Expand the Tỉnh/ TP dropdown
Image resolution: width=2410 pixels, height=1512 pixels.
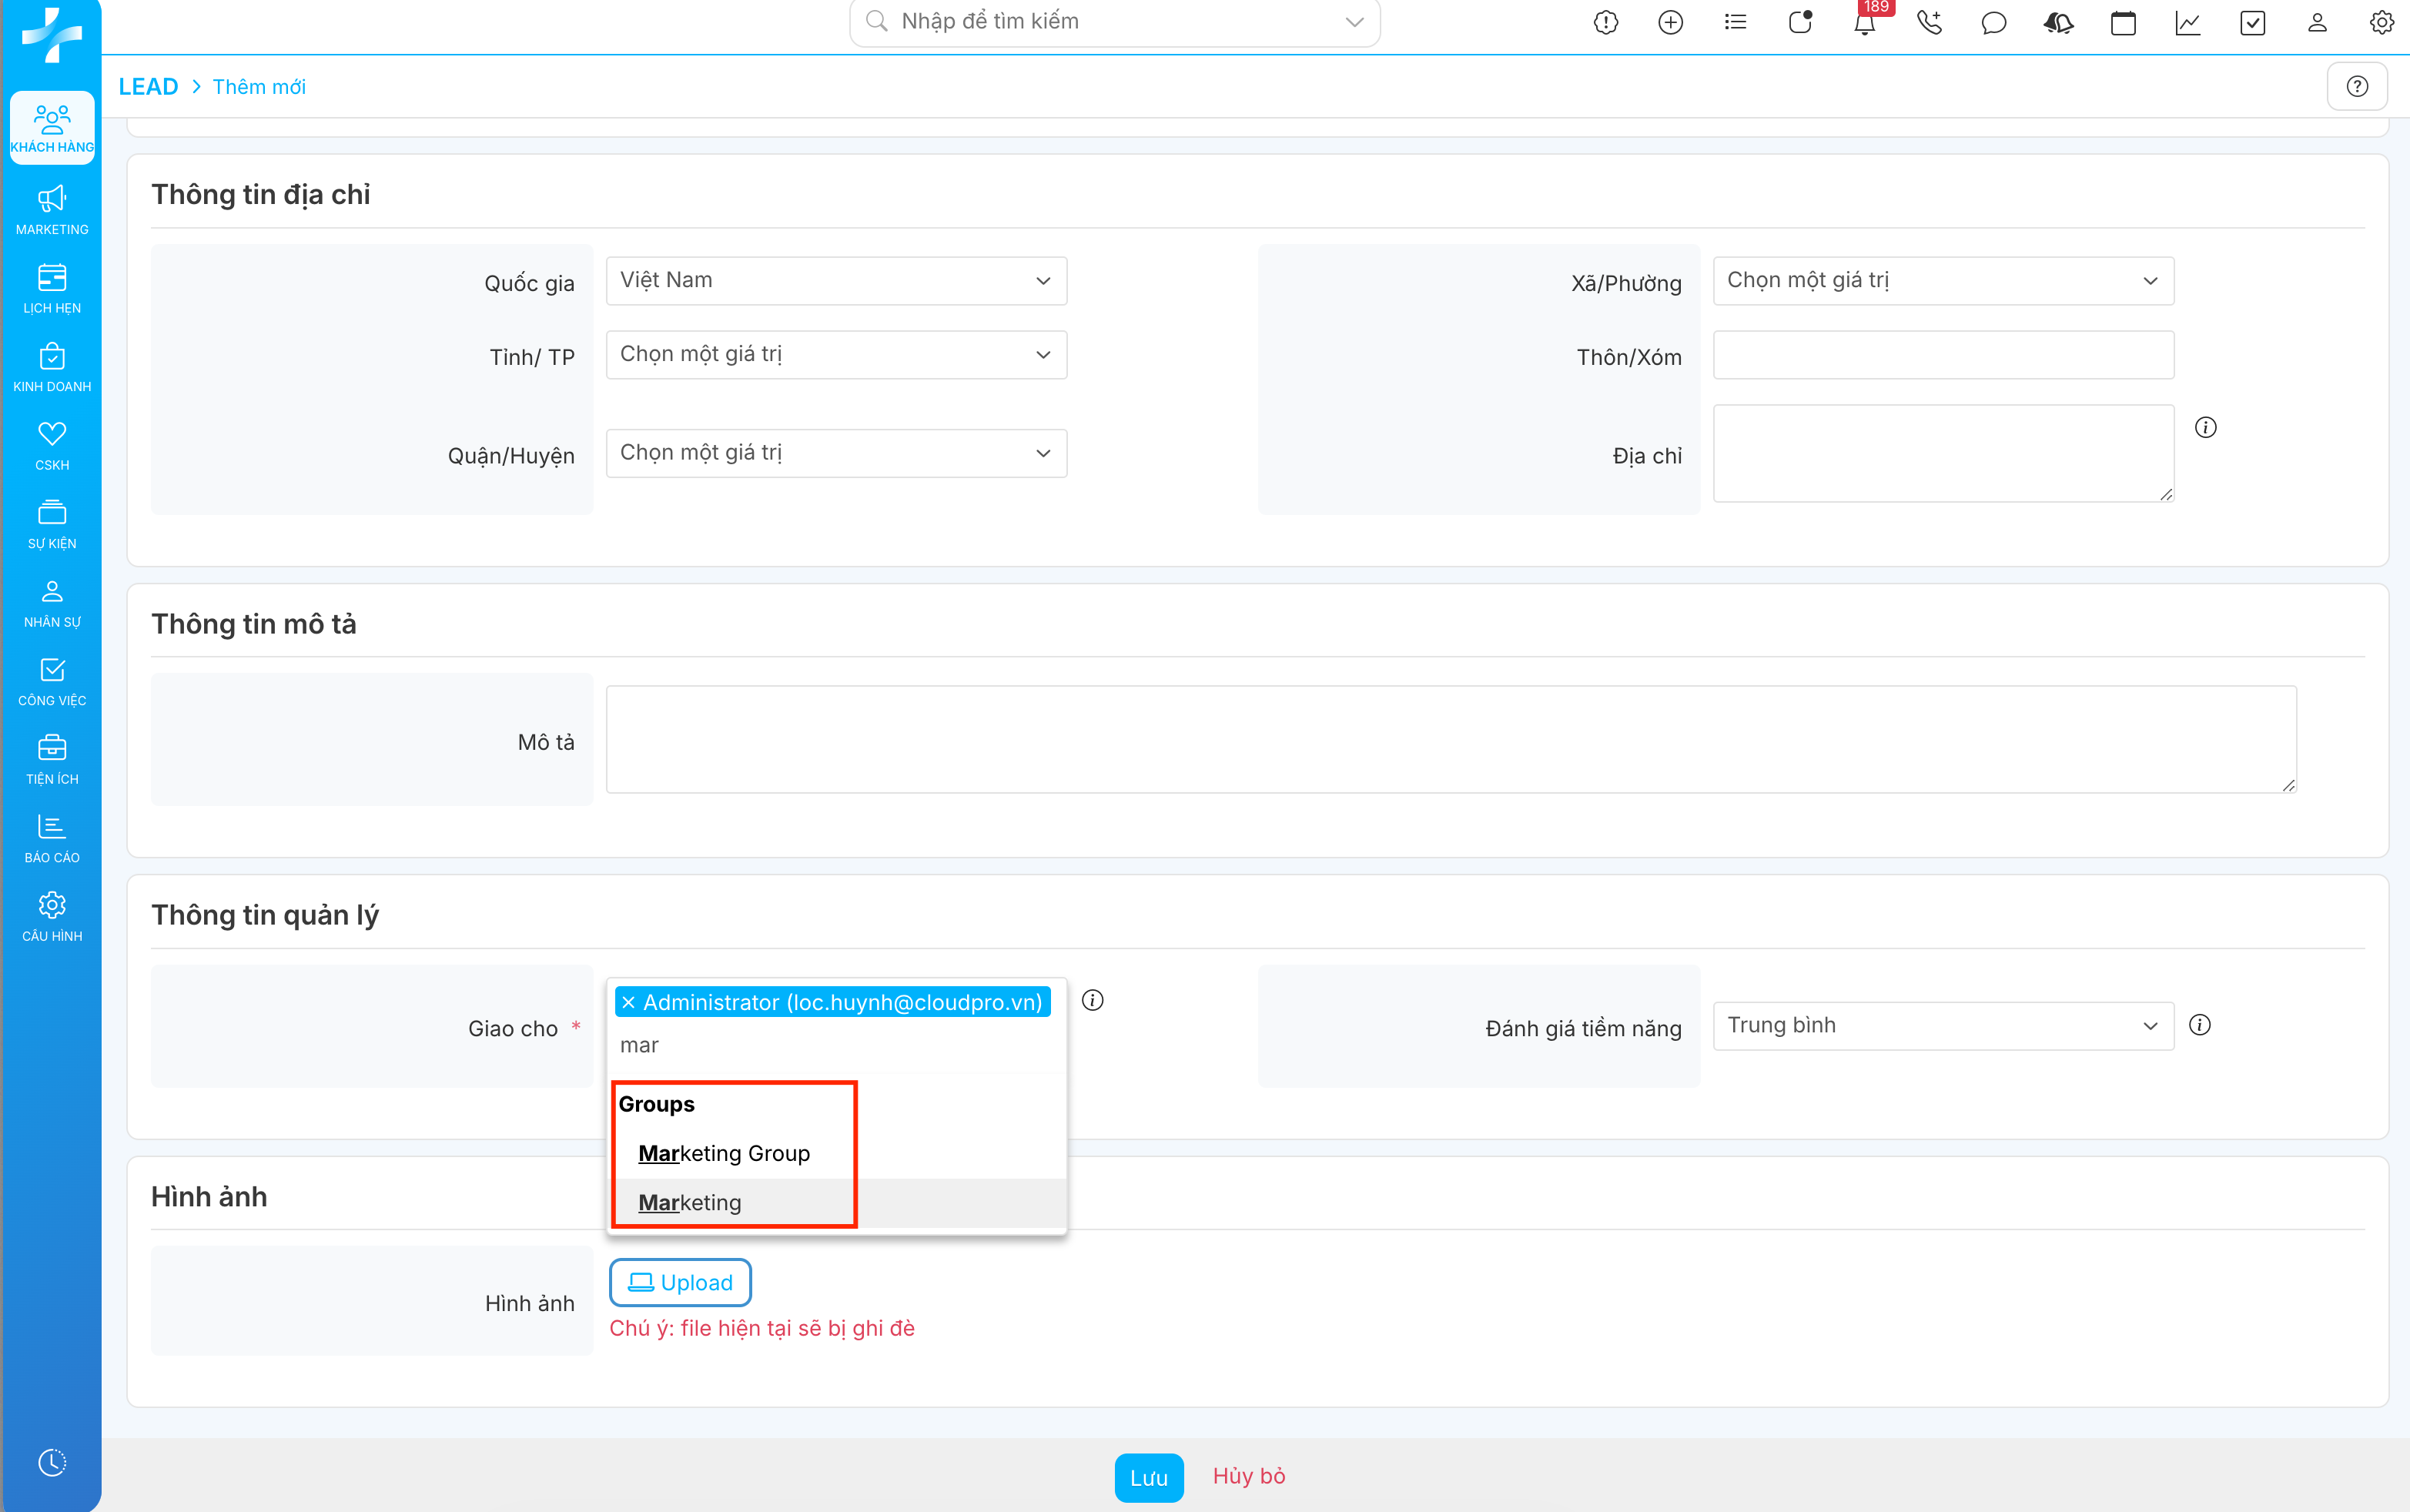click(836, 355)
